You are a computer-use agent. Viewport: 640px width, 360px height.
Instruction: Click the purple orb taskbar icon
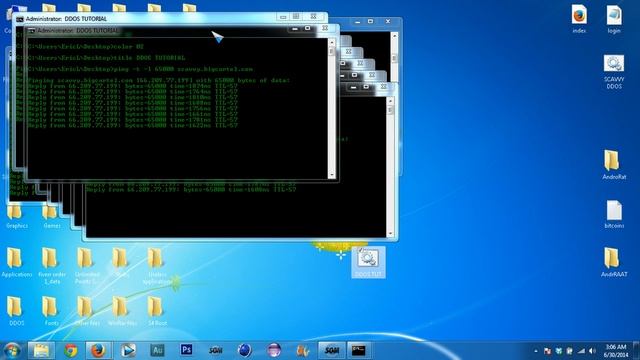[273, 350]
